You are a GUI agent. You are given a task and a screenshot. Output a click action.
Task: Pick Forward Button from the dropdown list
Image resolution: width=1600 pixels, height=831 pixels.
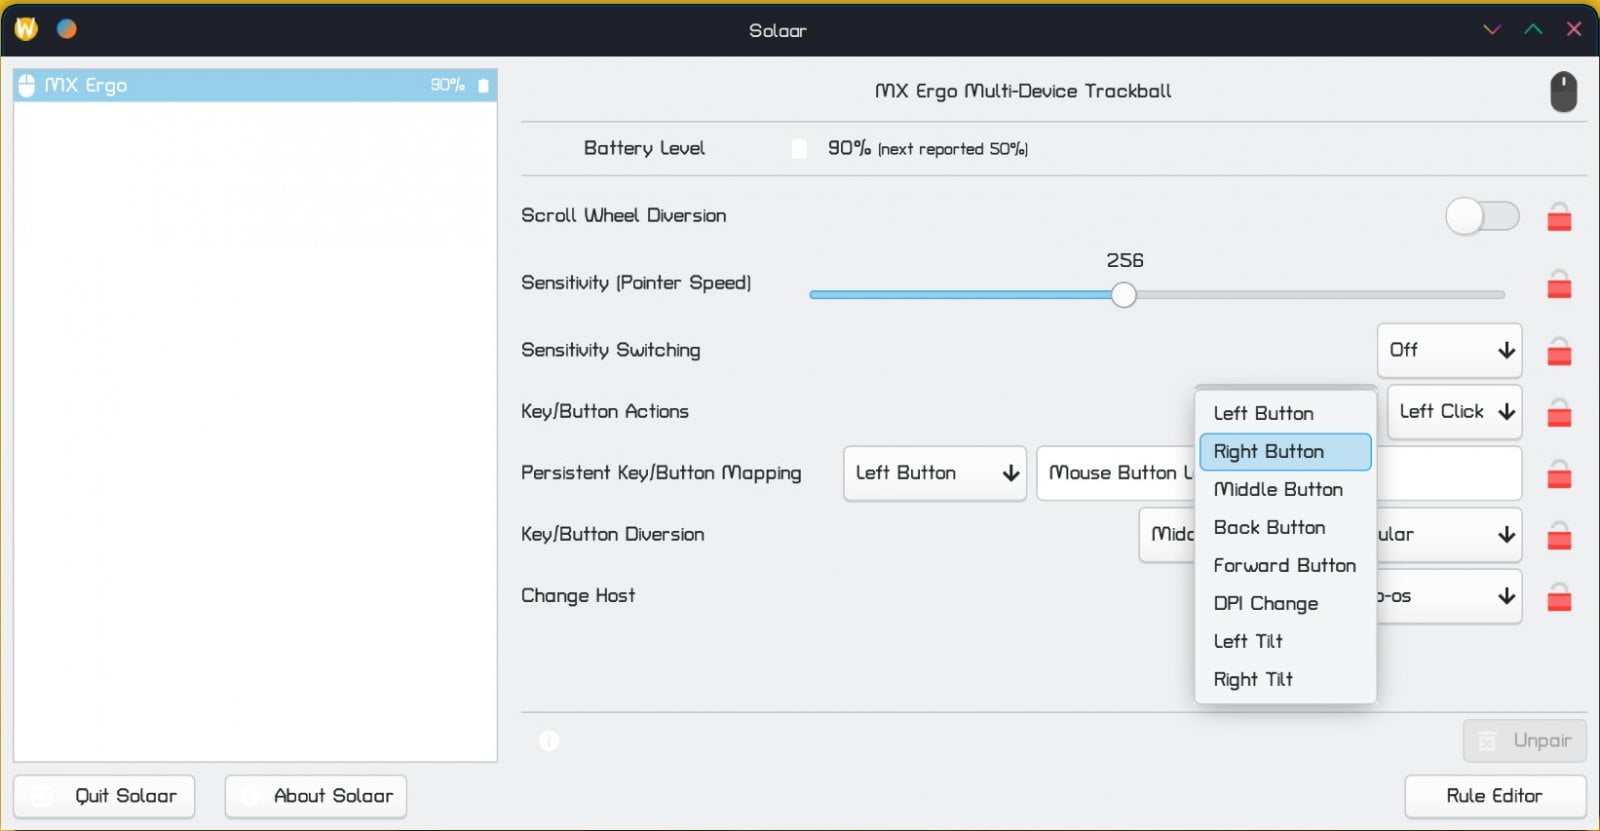click(1284, 566)
